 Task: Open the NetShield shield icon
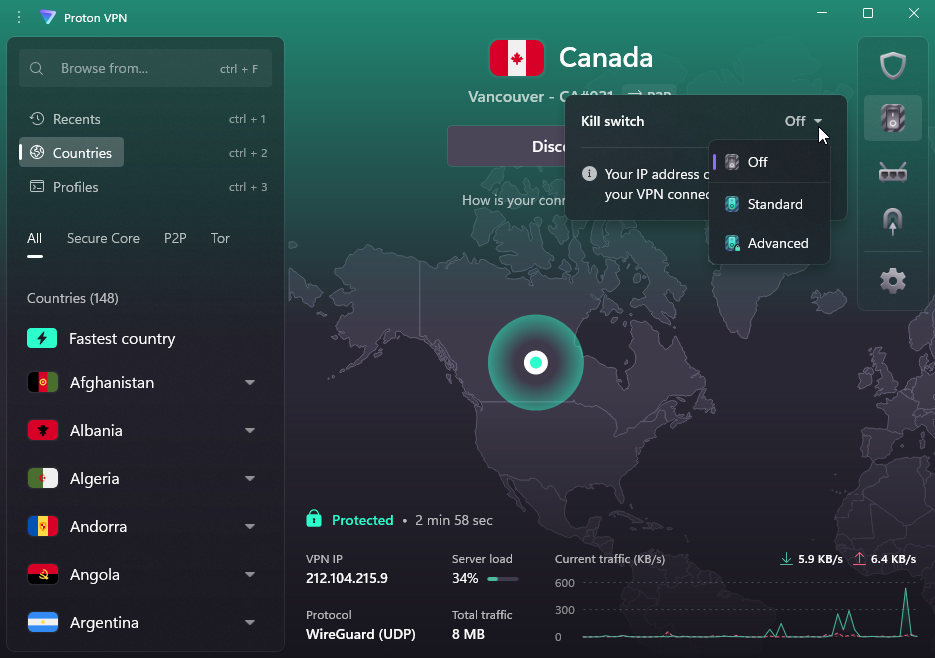[893, 65]
